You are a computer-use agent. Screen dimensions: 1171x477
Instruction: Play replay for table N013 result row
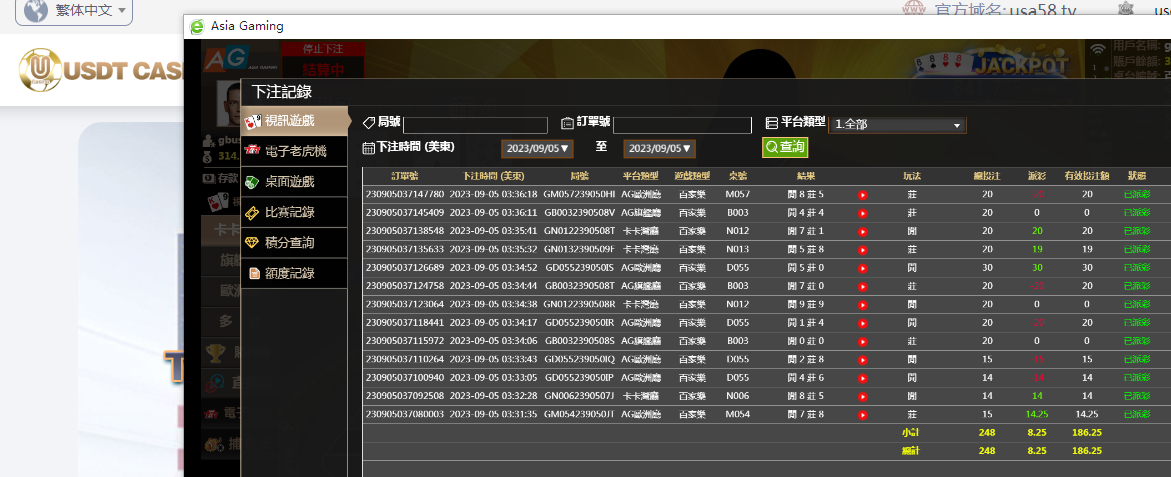(x=862, y=249)
